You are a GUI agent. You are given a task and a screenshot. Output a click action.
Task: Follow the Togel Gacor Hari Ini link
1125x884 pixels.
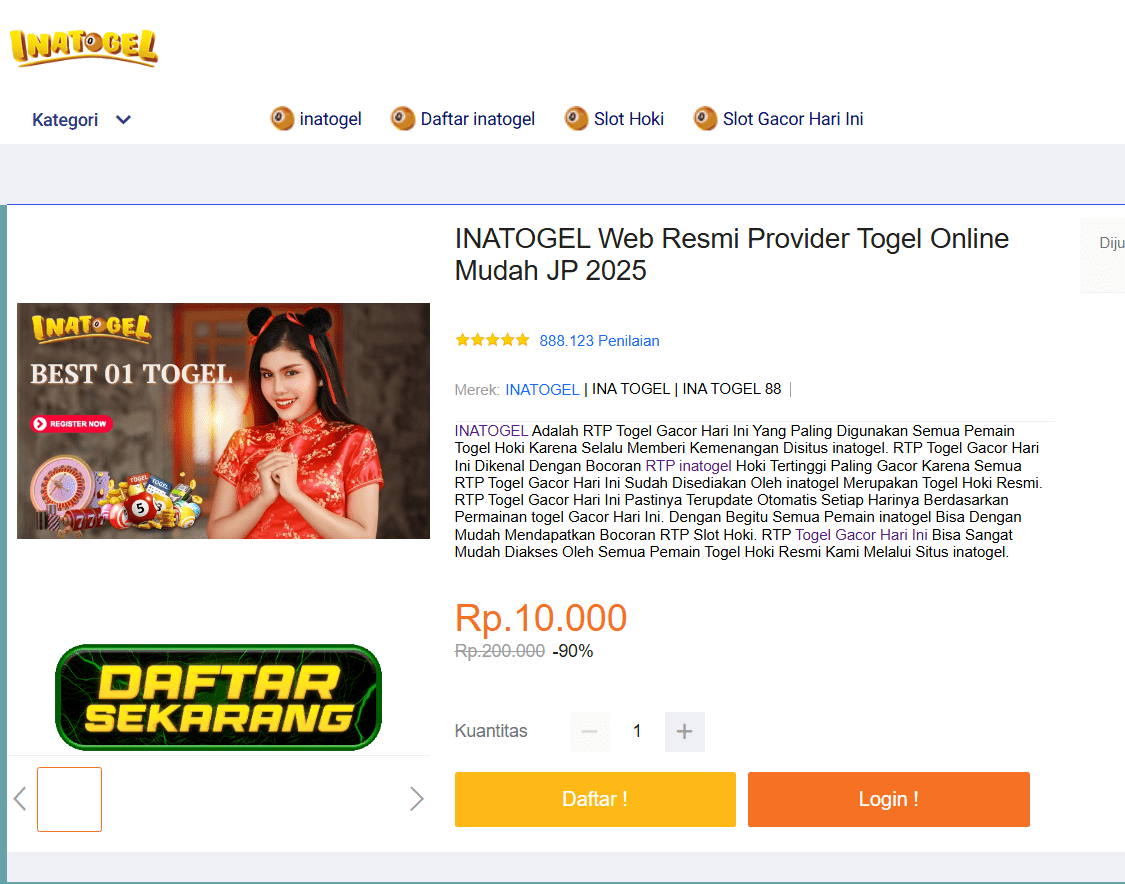point(861,535)
